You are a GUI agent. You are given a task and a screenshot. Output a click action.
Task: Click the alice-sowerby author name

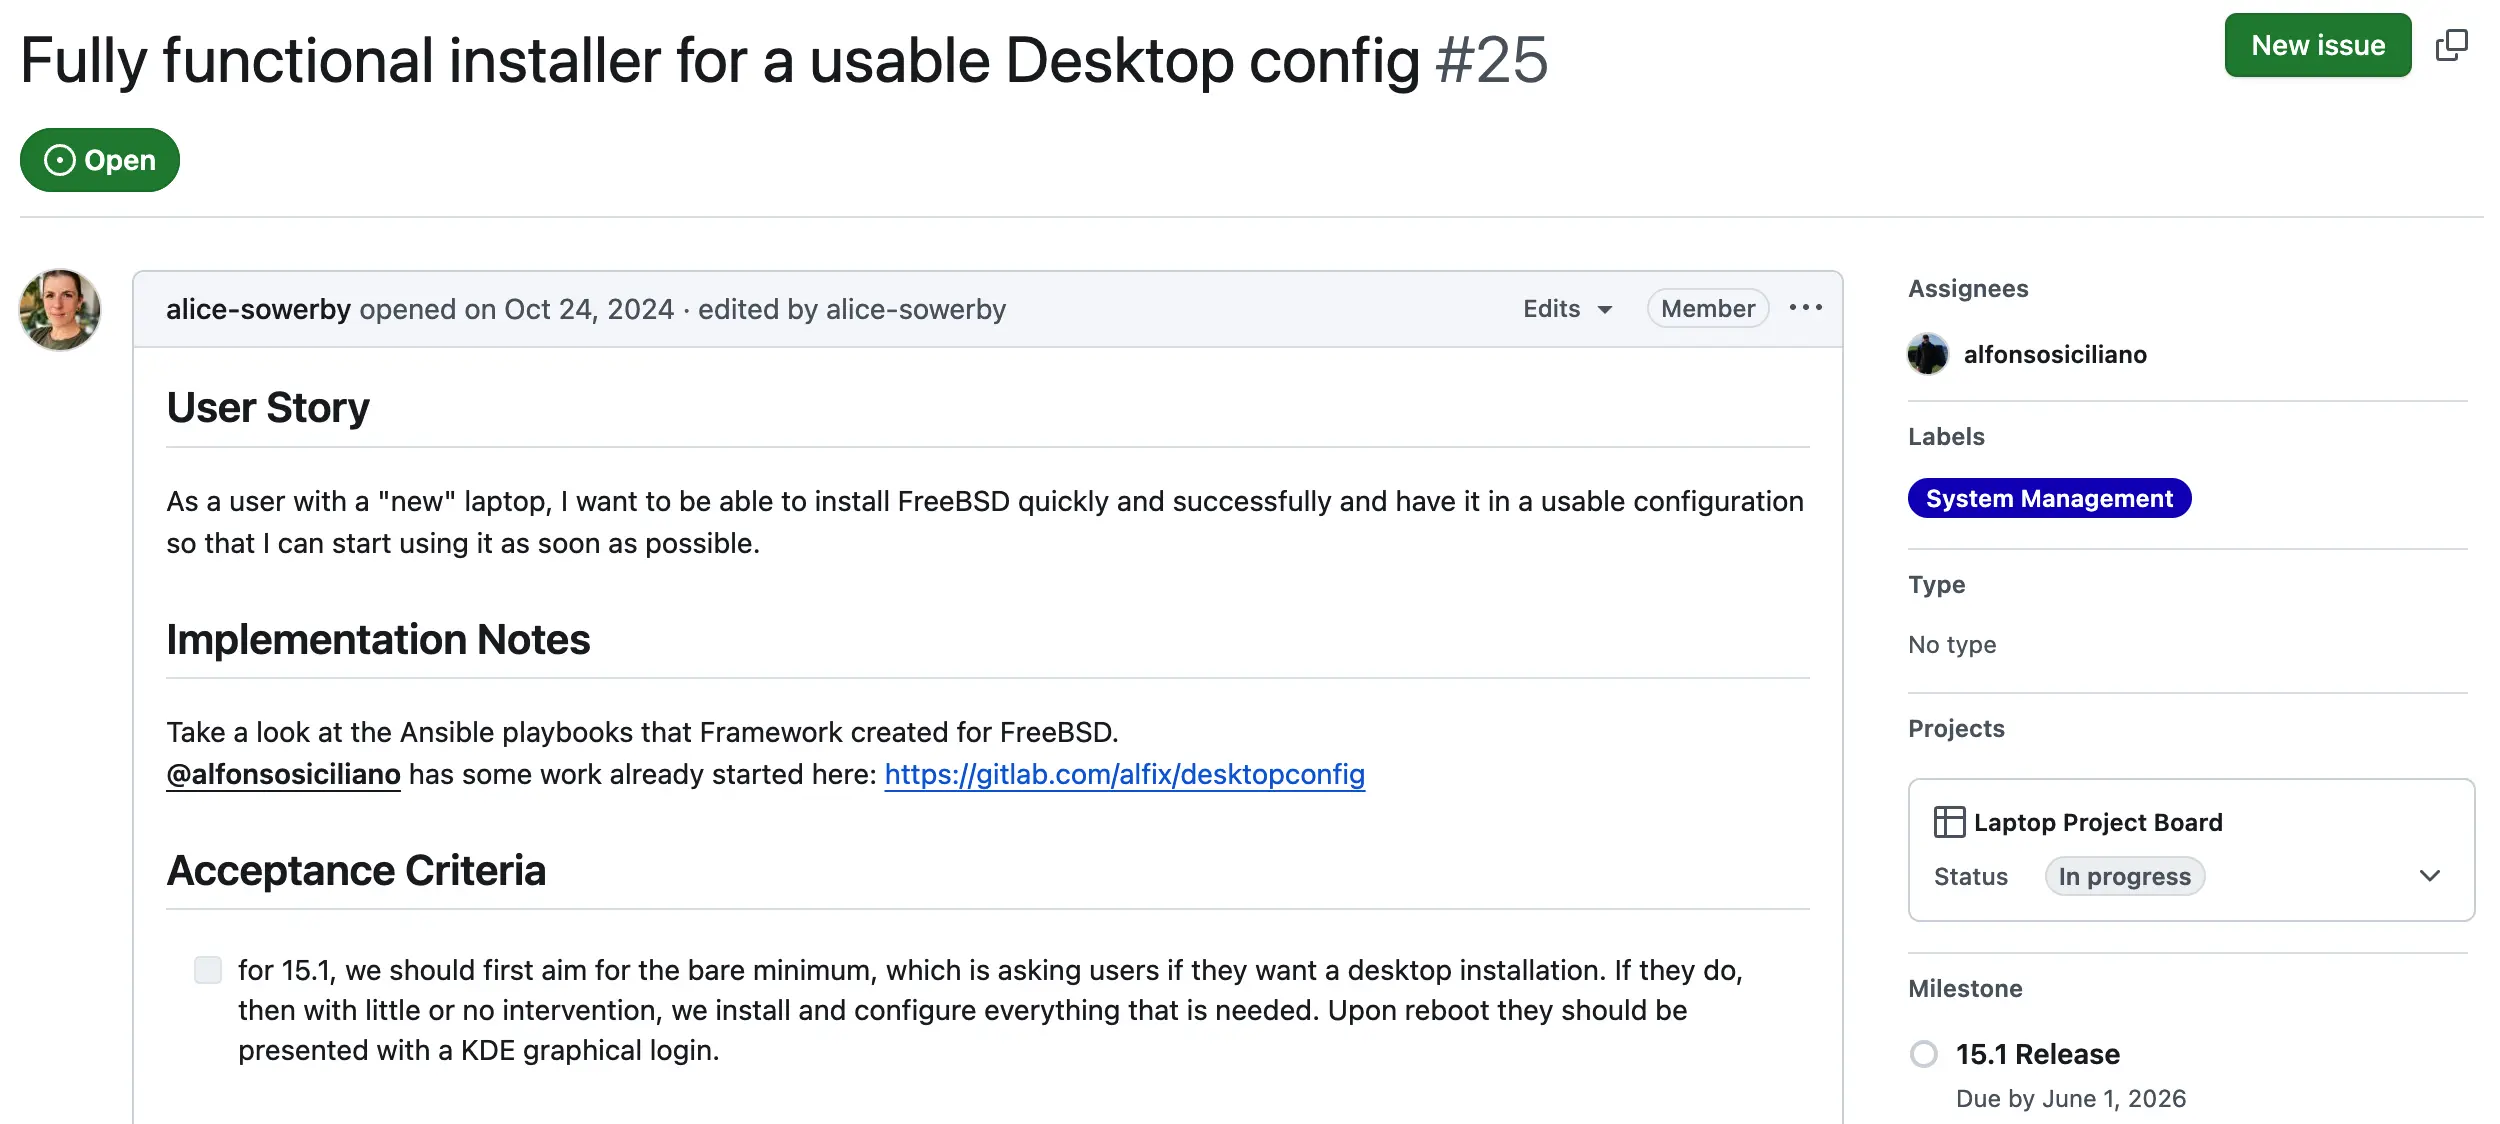[x=258, y=309]
